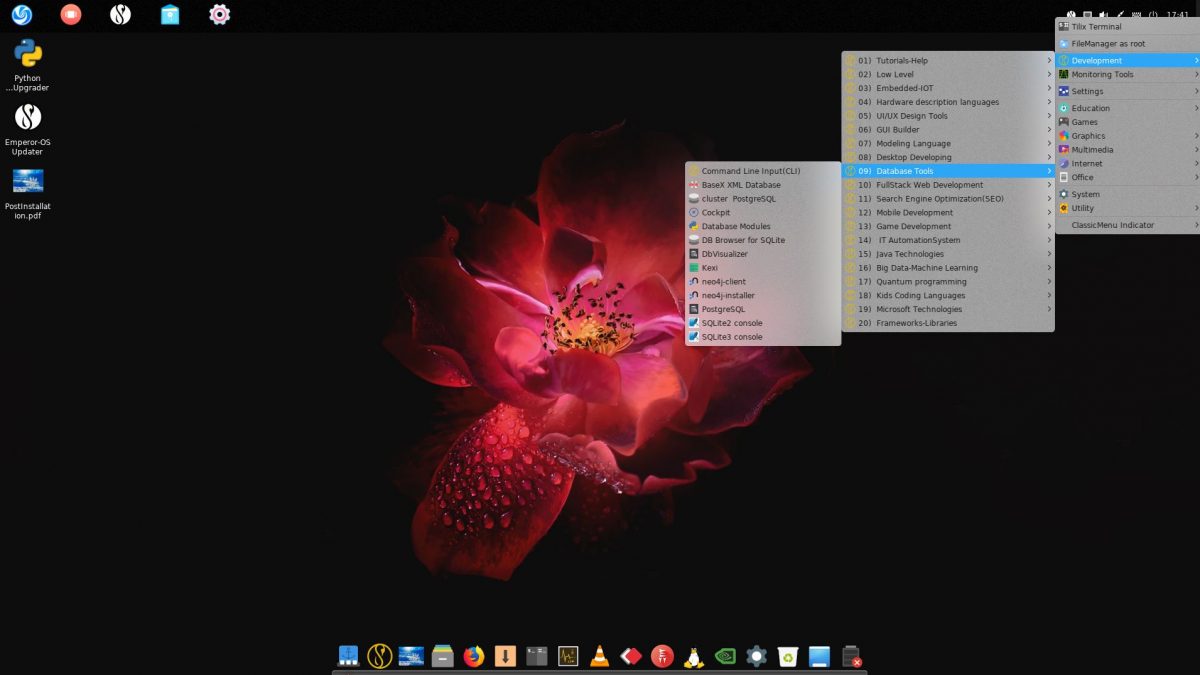Open the pink gear icon in top bar
Screen dimensions: 1200x675
tap(220, 14)
